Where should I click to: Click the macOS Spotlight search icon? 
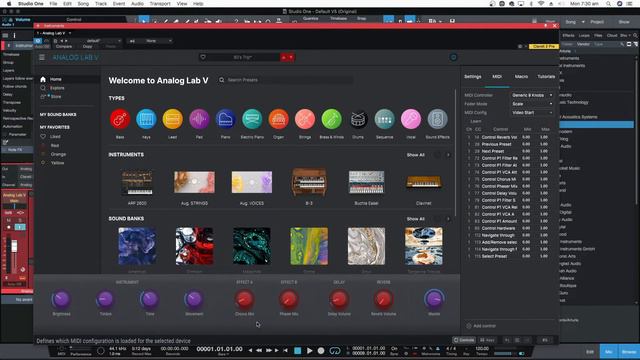(x=608, y=4)
